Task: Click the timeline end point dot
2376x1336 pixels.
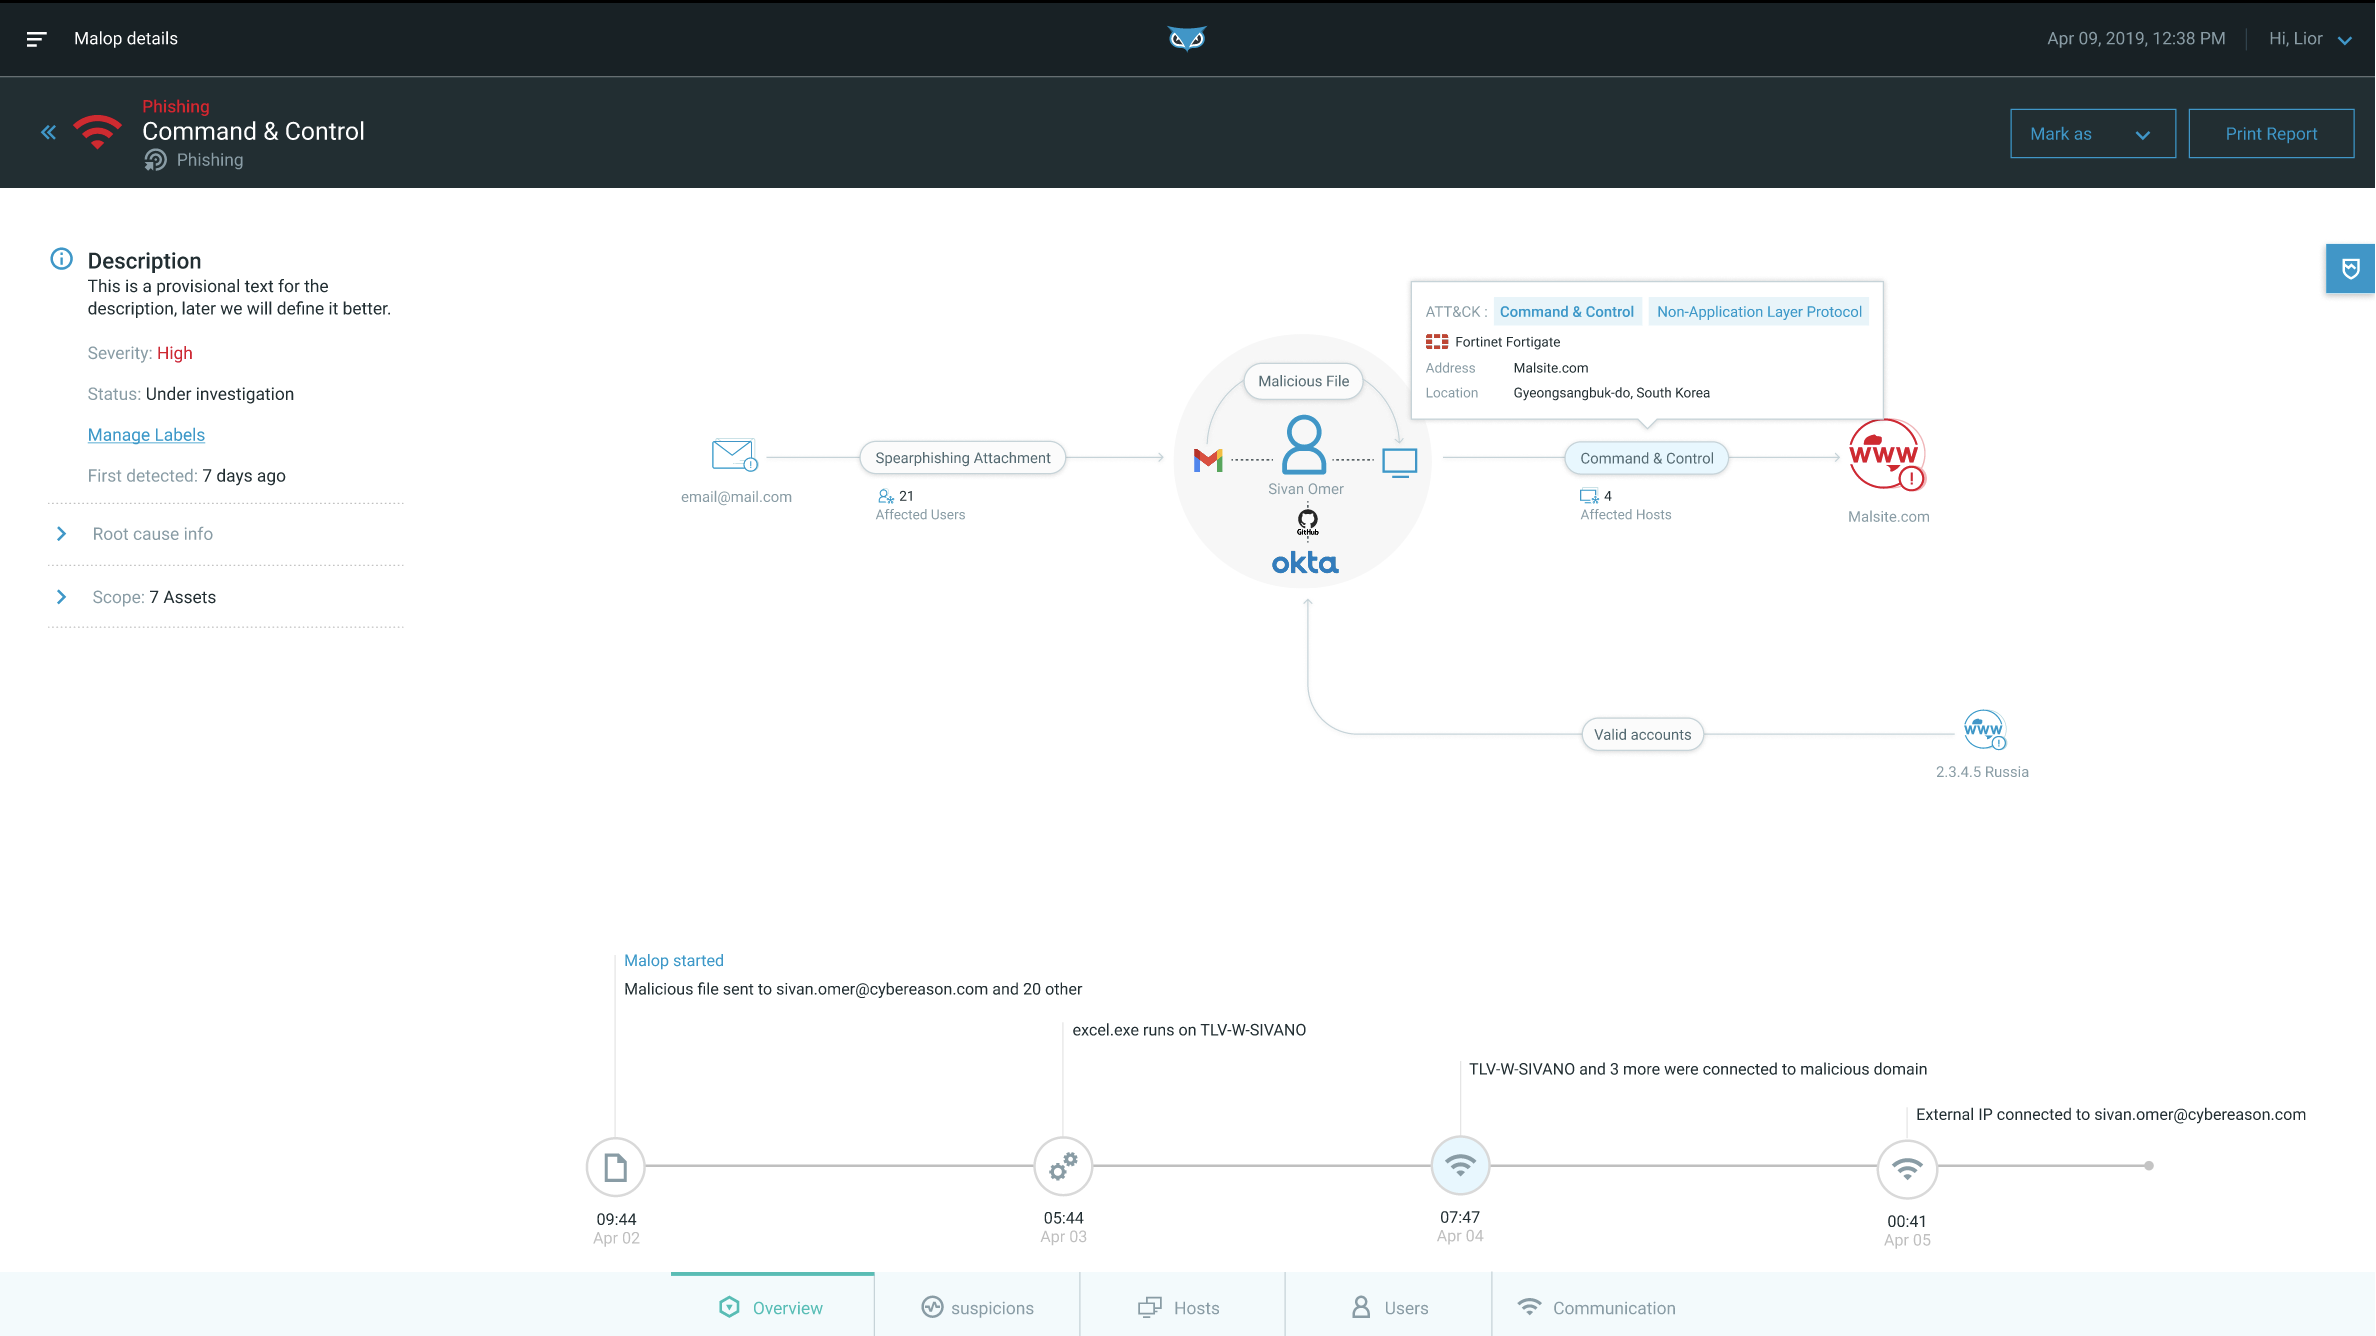Action: tap(2149, 1166)
